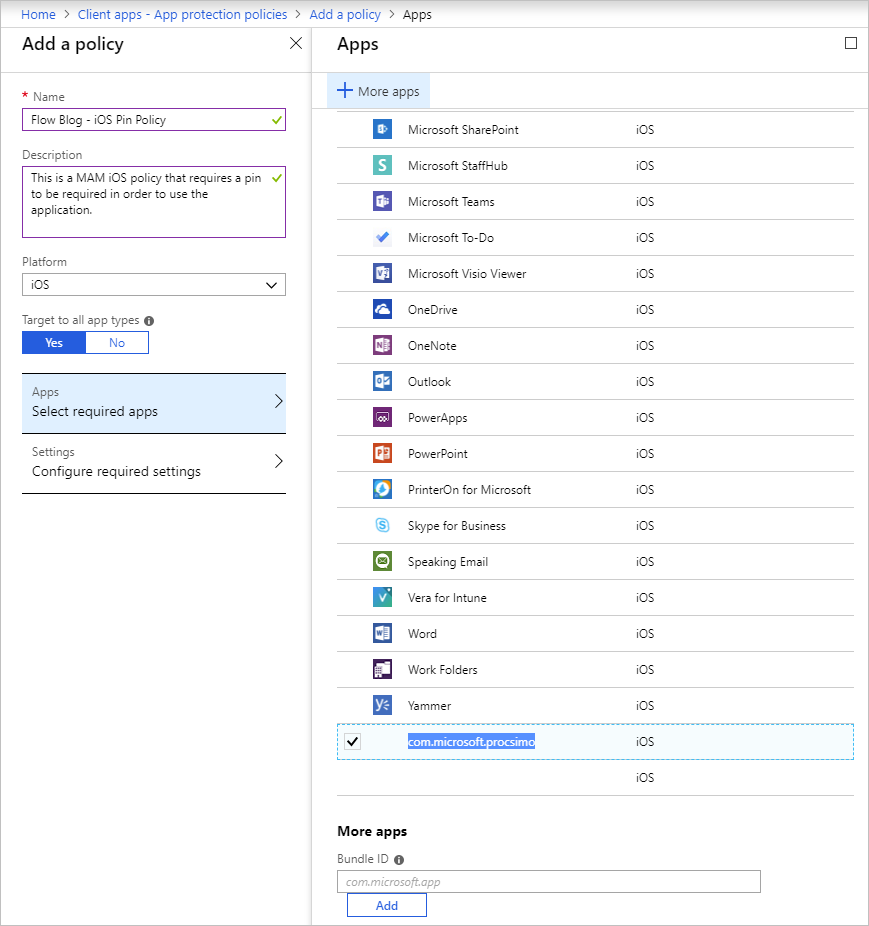Click the Microsoft SharePoint app icon
869x926 pixels.
[381, 130]
